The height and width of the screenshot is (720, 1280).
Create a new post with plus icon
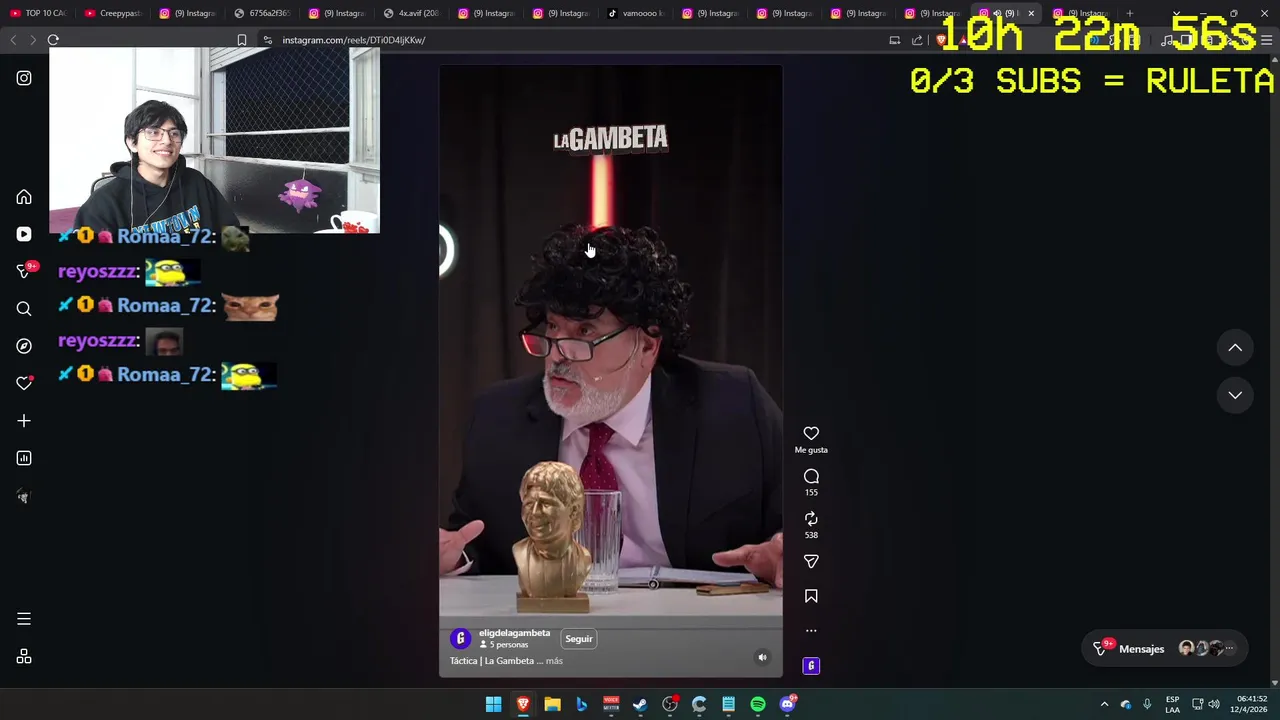[x=24, y=421]
